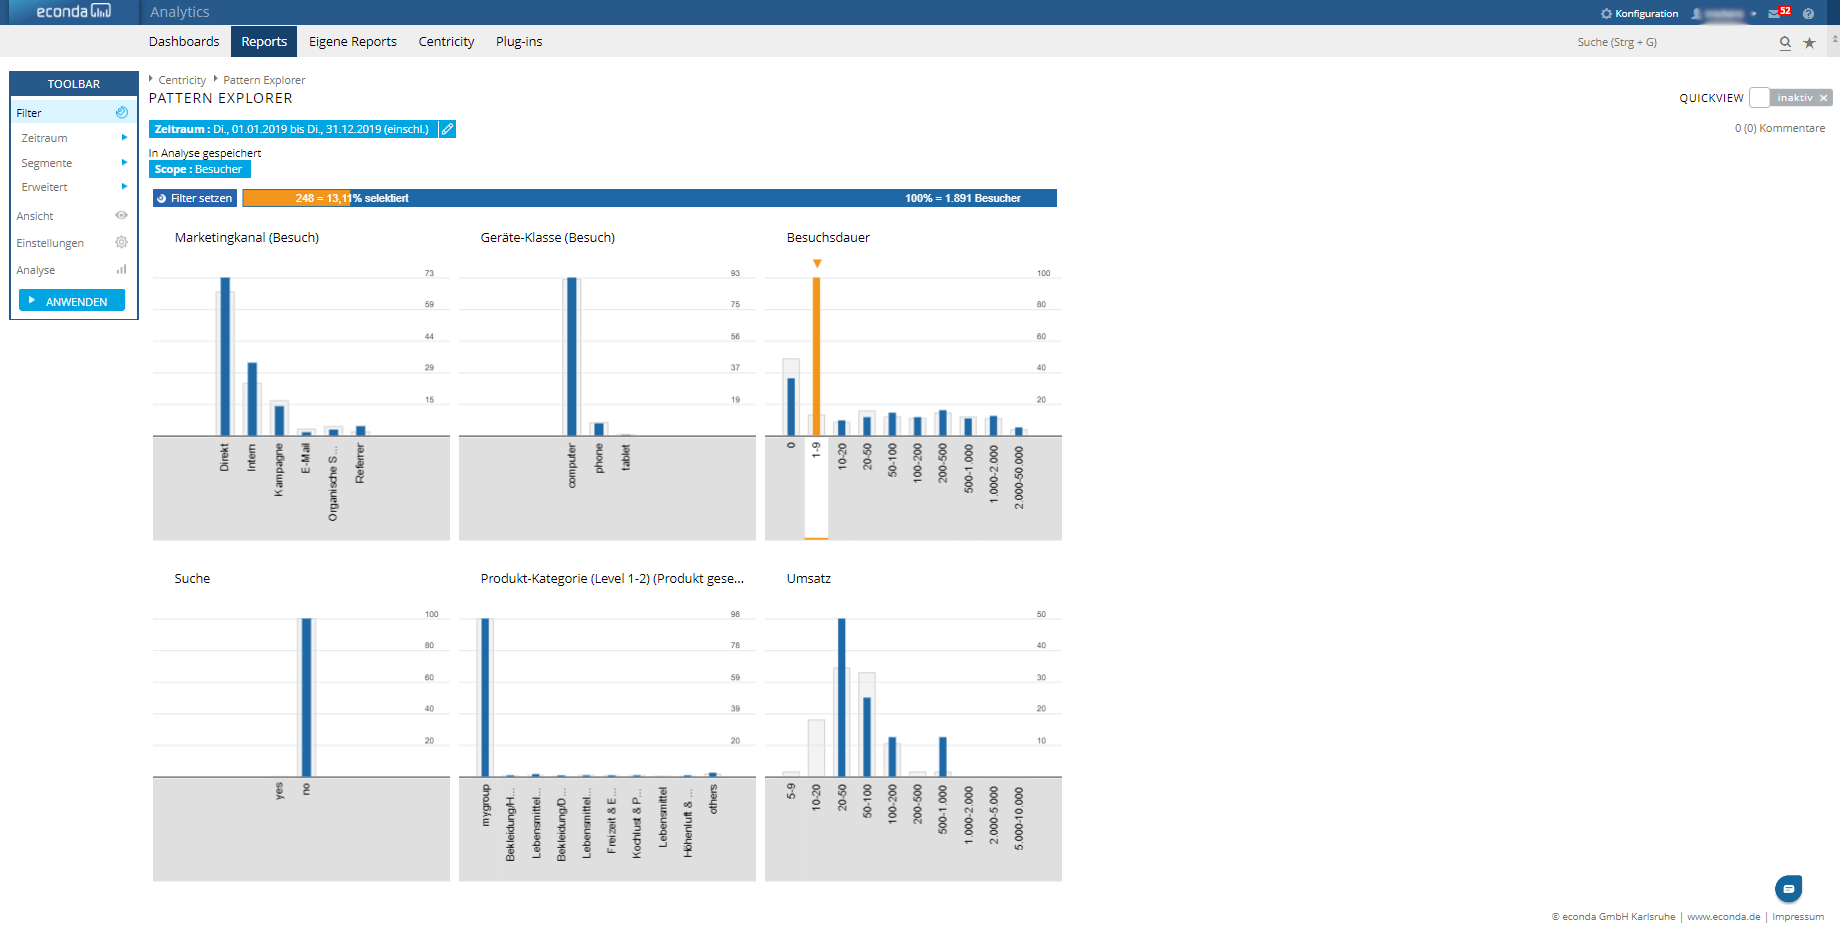This screenshot has width=1840, height=952.
Task: Select the orange 1-9 Besuchsdauer bar
Action: point(816,355)
